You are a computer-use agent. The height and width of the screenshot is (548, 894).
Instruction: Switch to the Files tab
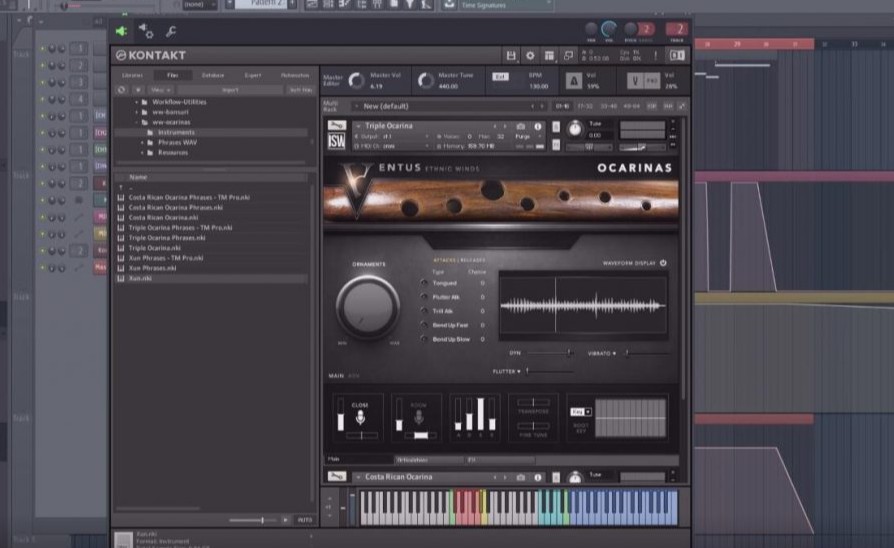click(x=172, y=75)
